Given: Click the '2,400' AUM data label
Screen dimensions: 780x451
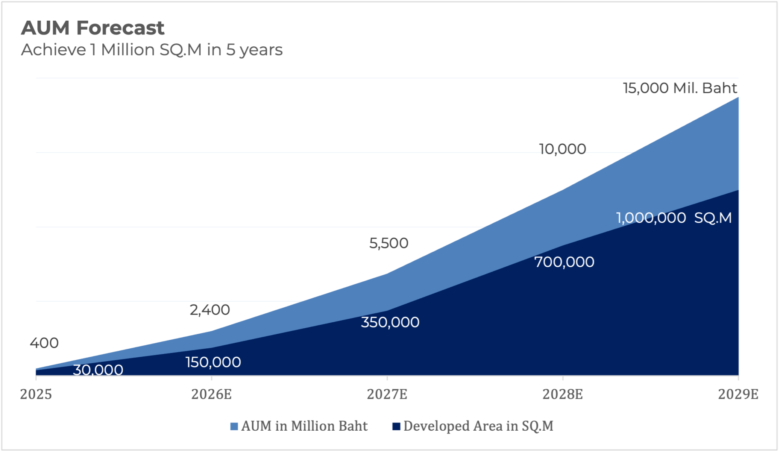Looking at the screenshot, I should (x=209, y=310).
